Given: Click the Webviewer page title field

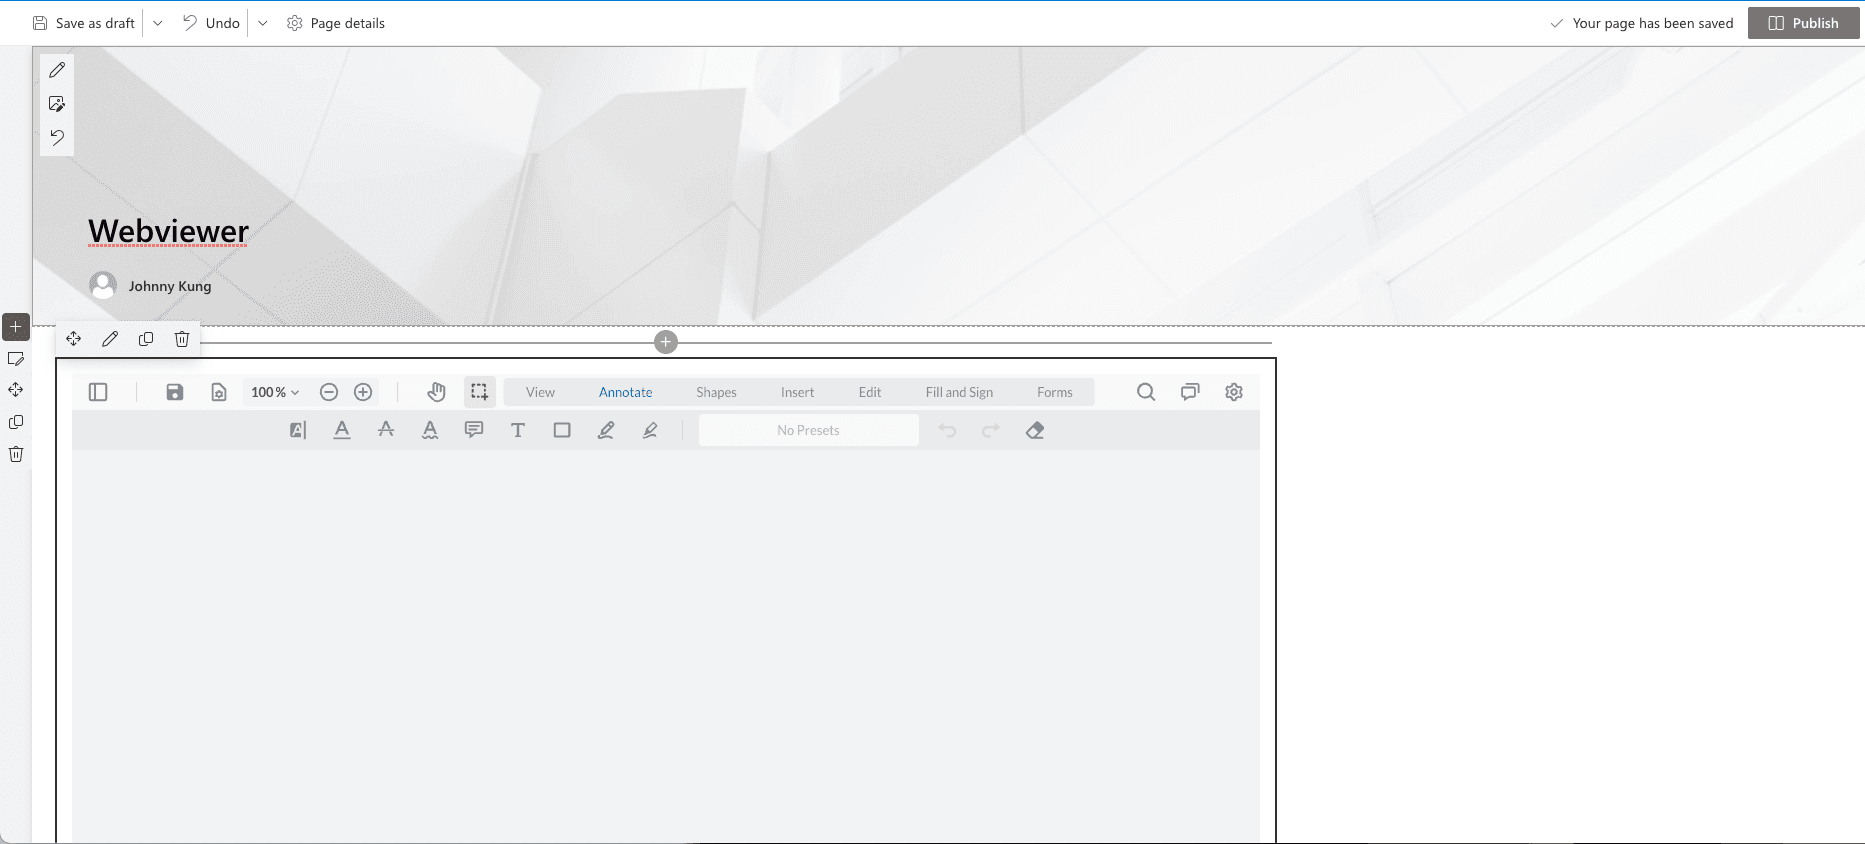Looking at the screenshot, I should [x=168, y=231].
